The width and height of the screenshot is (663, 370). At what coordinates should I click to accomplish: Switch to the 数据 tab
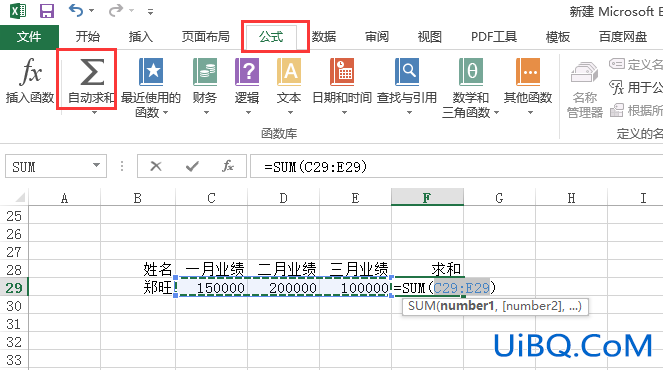[x=324, y=37]
